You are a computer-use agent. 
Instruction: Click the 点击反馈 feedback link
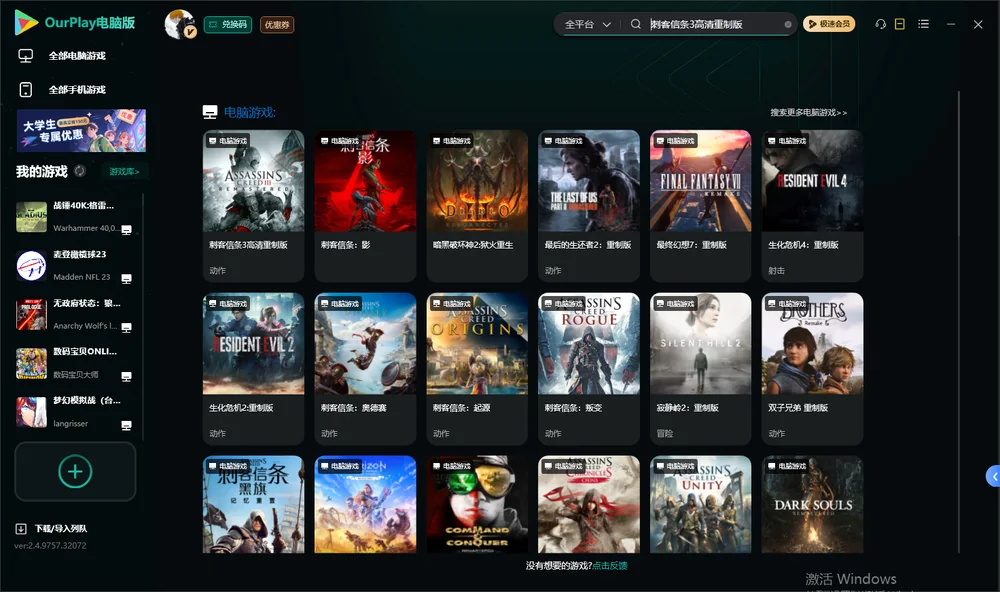pyautogui.click(x=610, y=565)
